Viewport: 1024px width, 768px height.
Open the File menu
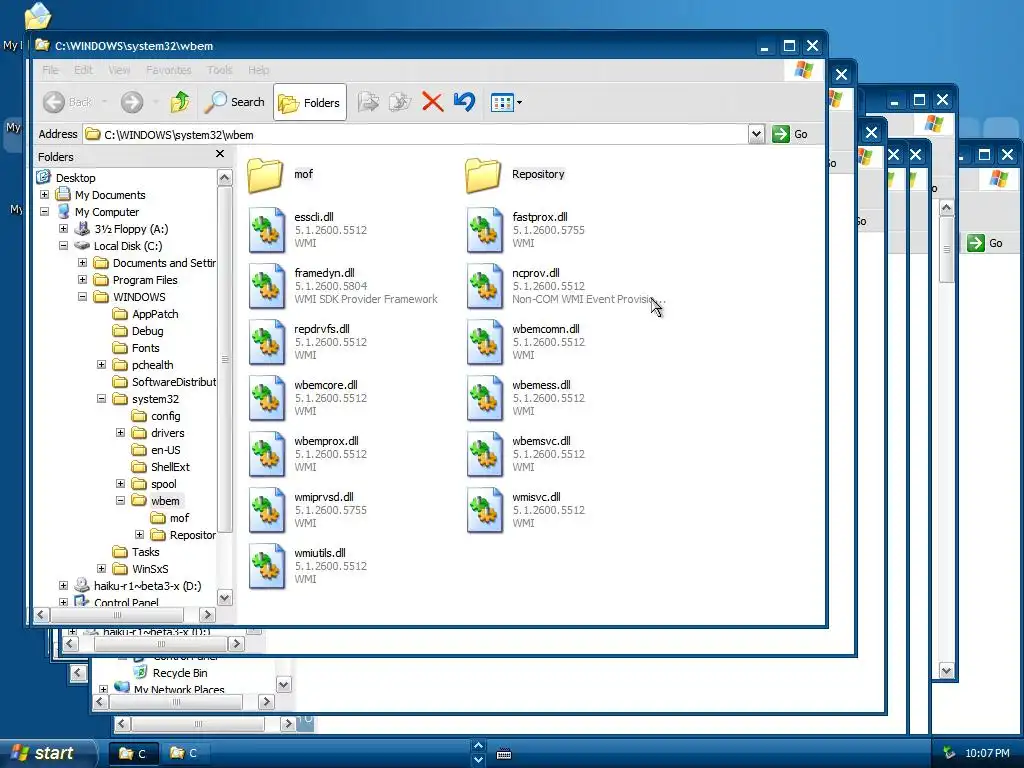click(x=50, y=70)
